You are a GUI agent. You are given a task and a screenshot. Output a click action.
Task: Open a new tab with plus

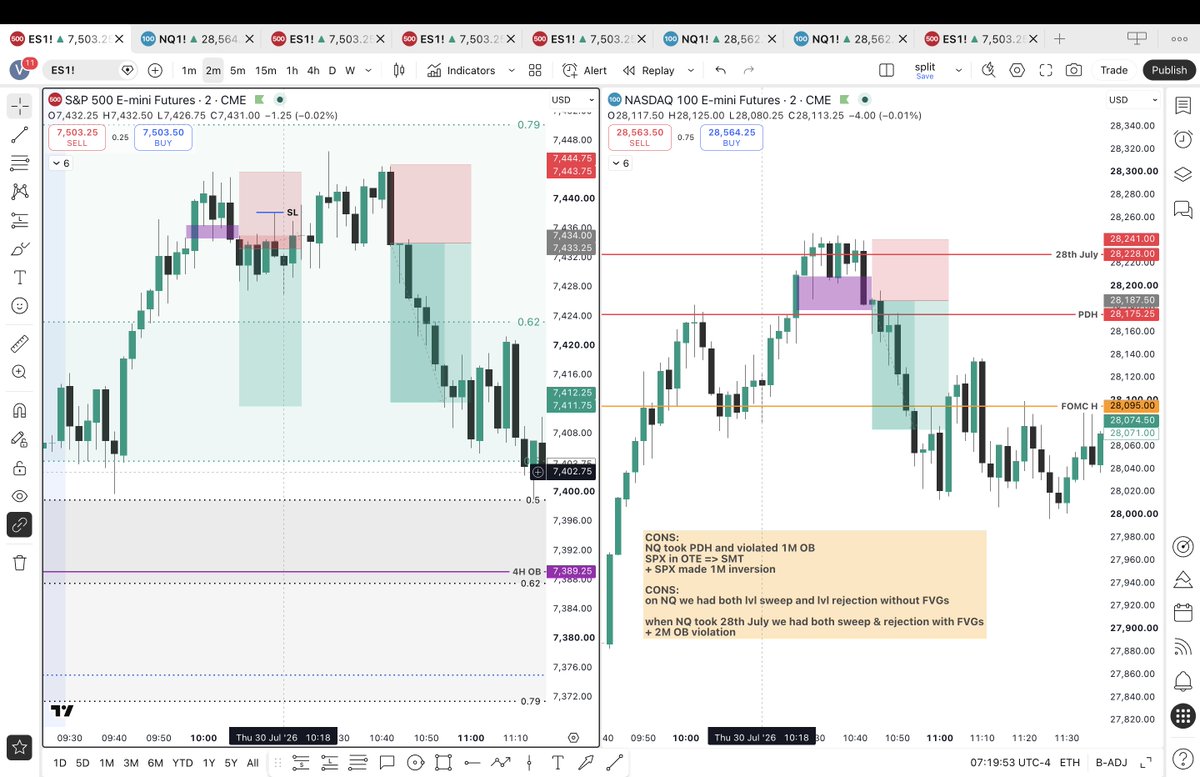[1059, 39]
